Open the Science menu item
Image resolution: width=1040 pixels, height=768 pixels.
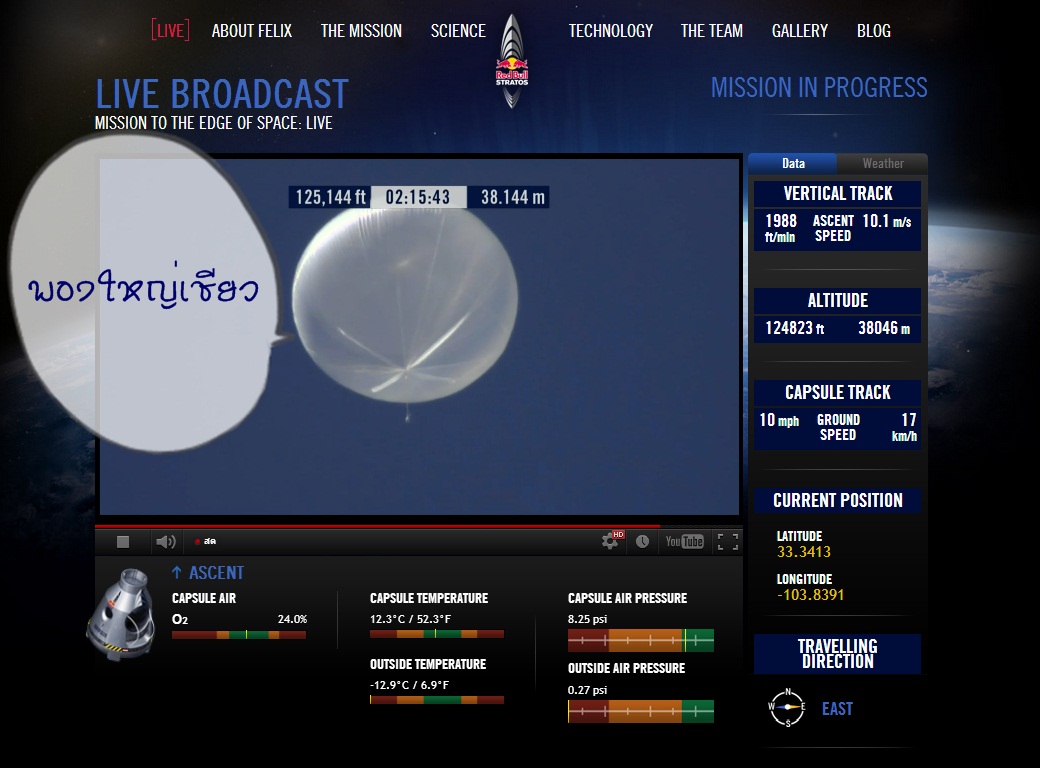point(458,31)
